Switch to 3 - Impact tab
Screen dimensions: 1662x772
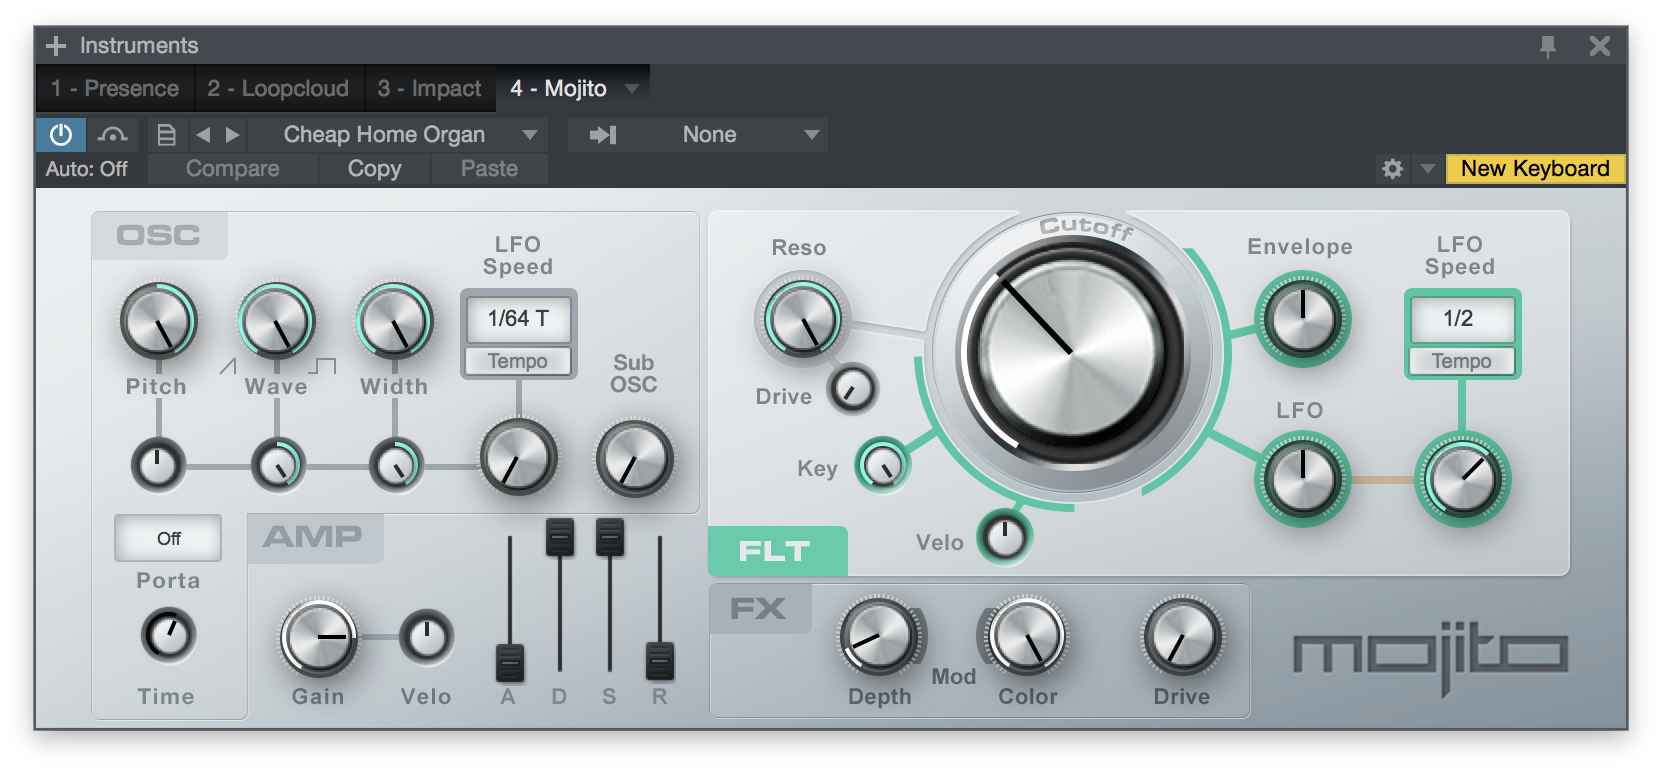tap(429, 89)
